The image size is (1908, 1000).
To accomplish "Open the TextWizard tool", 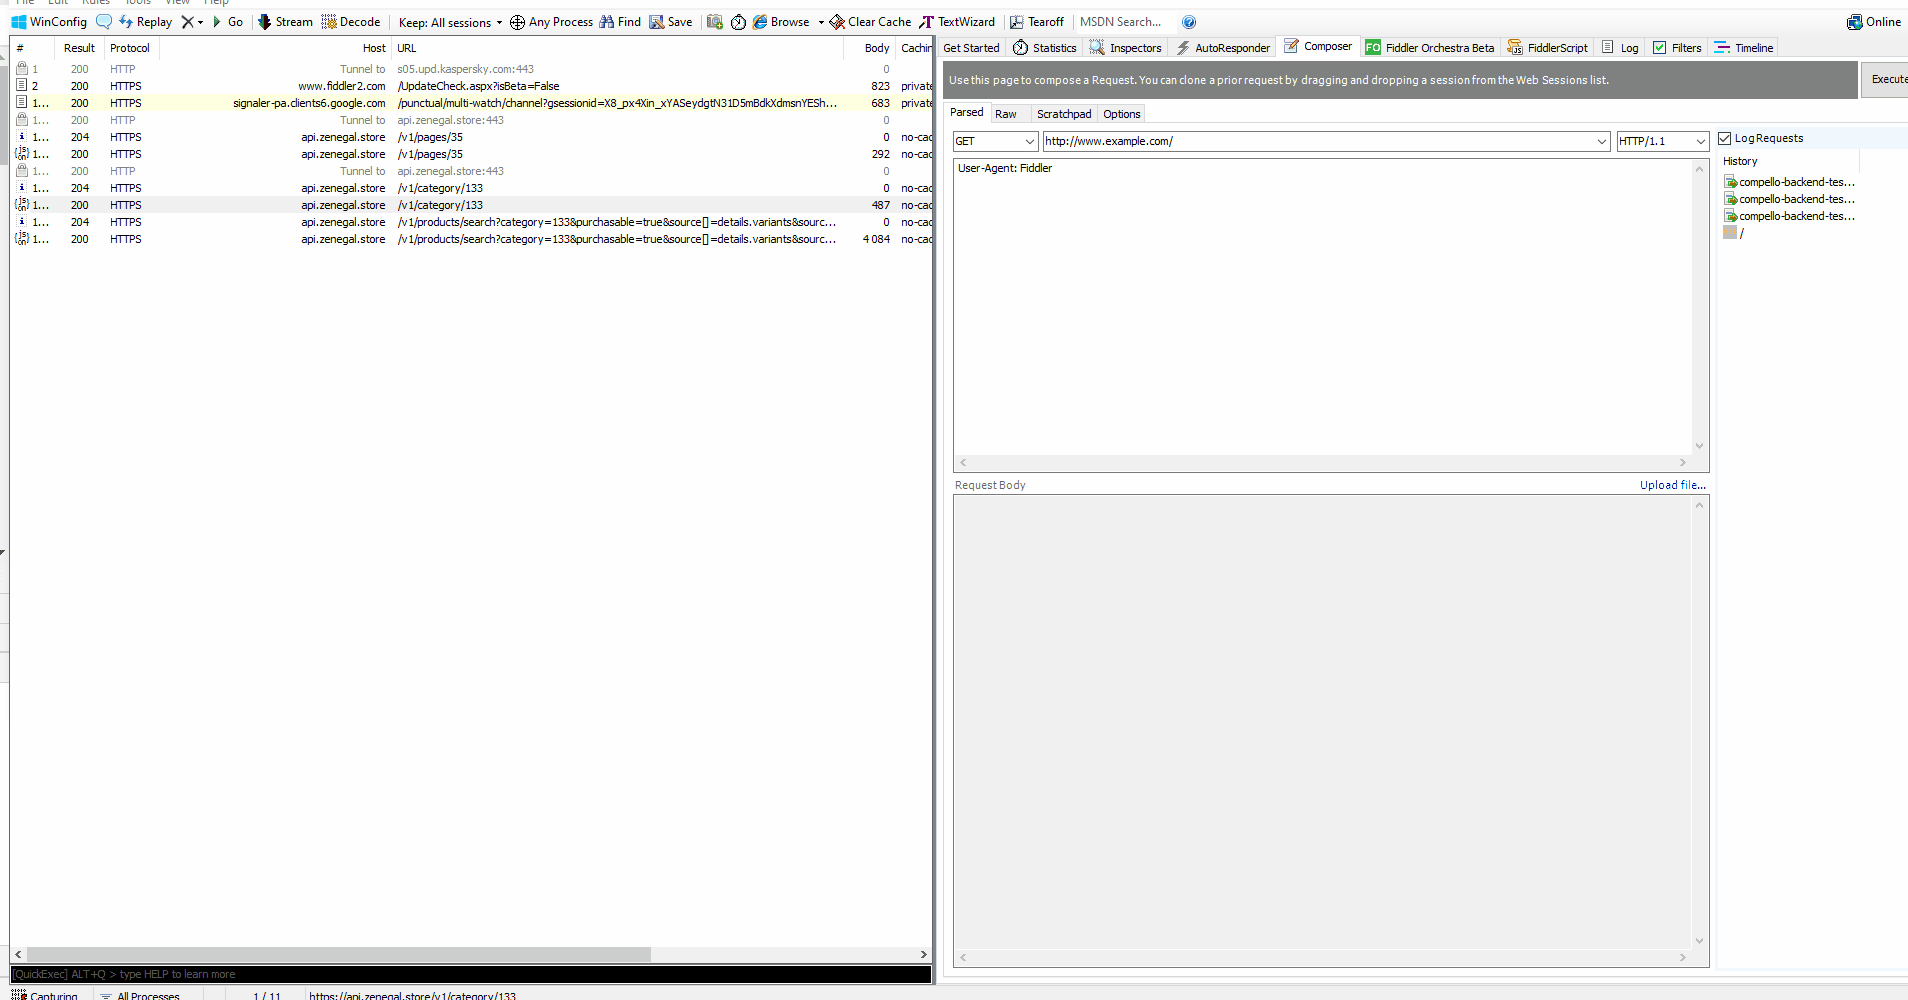I will [957, 22].
